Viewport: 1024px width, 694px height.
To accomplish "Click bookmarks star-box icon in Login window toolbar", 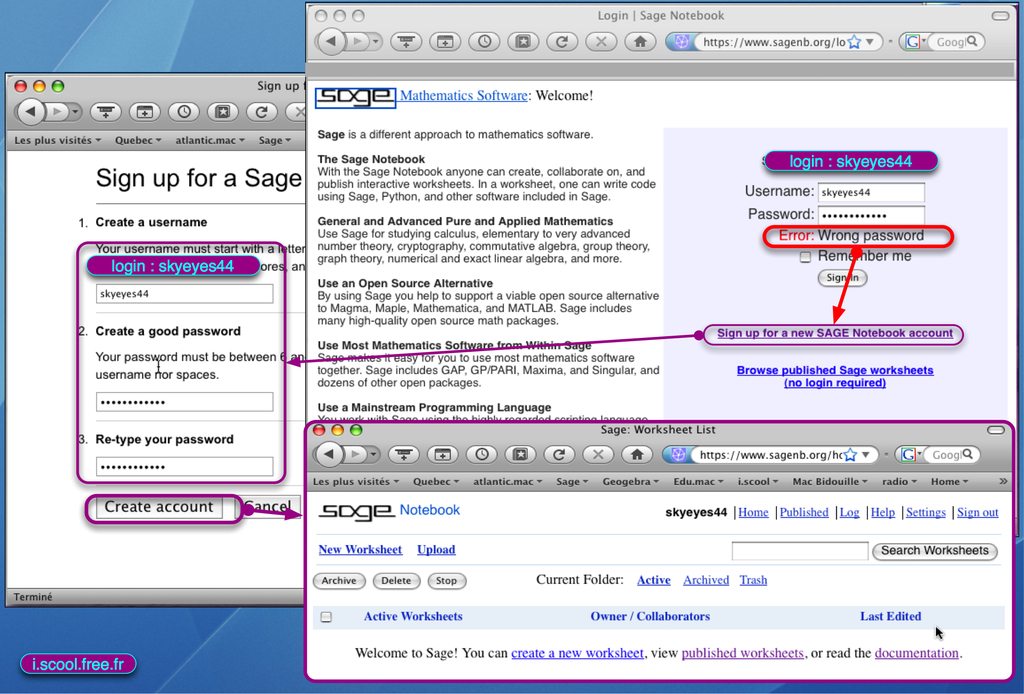I will [x=522, y=42].
